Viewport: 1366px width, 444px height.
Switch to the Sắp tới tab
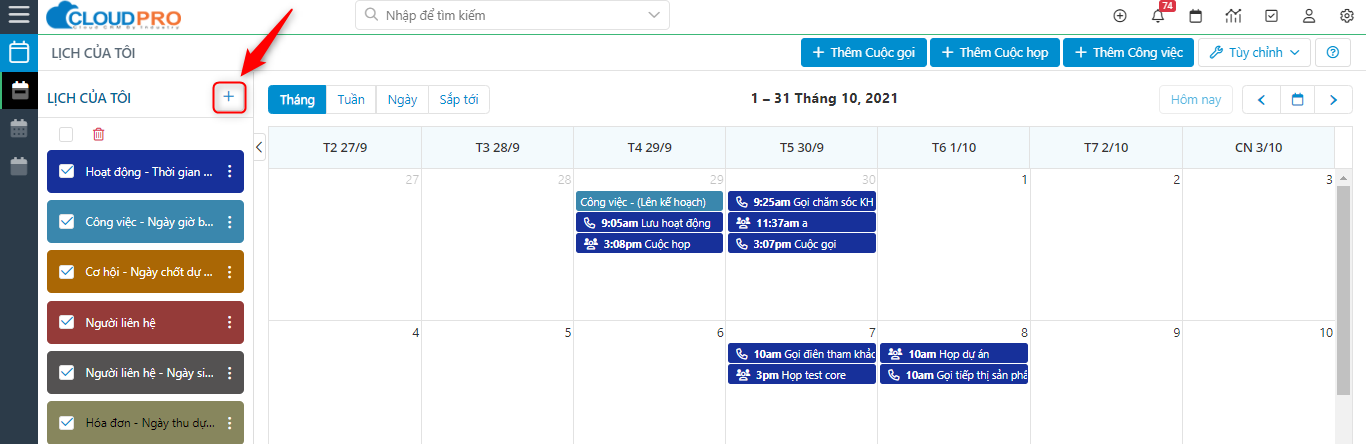[459, 99]
